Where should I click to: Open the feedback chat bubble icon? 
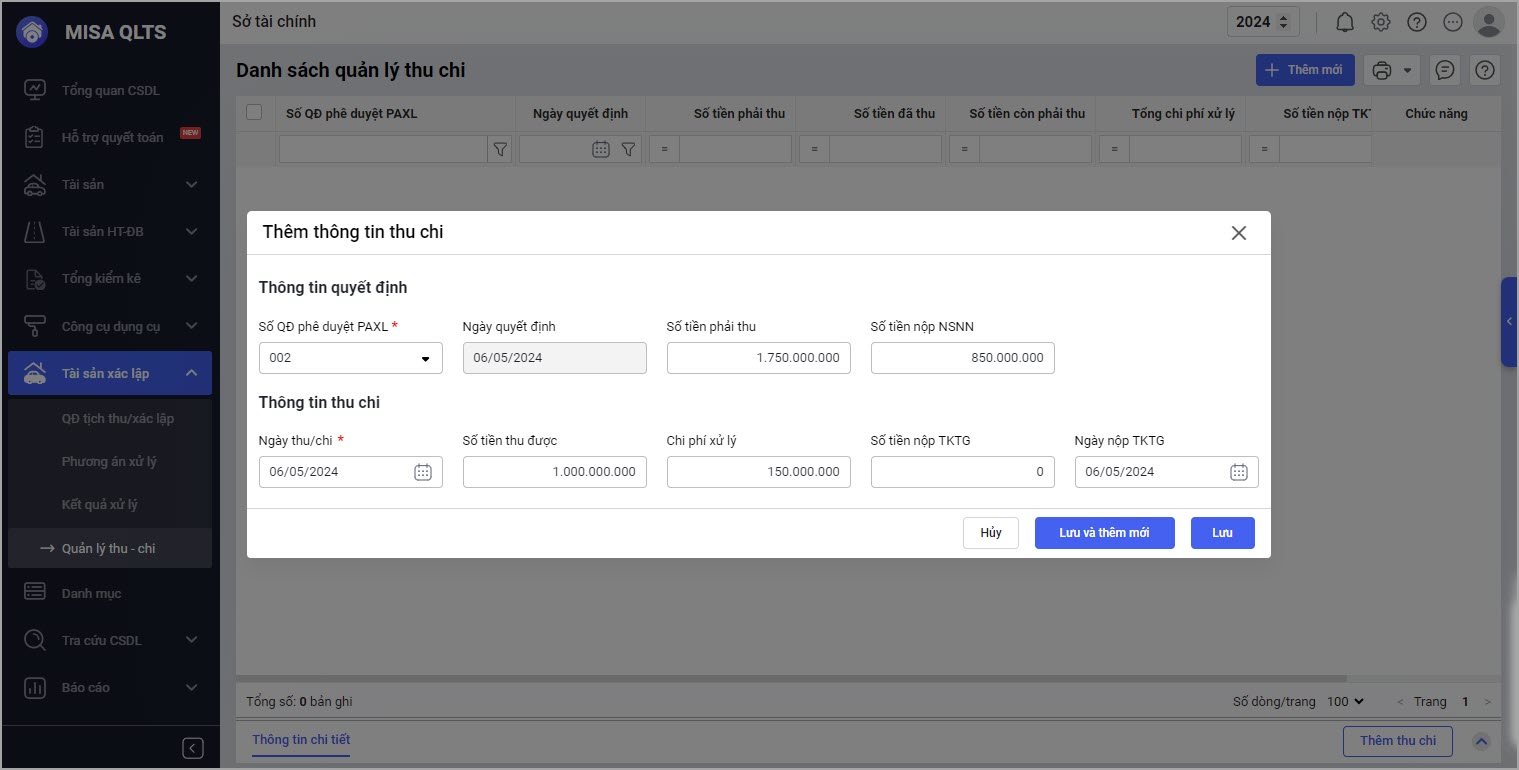1444,70
